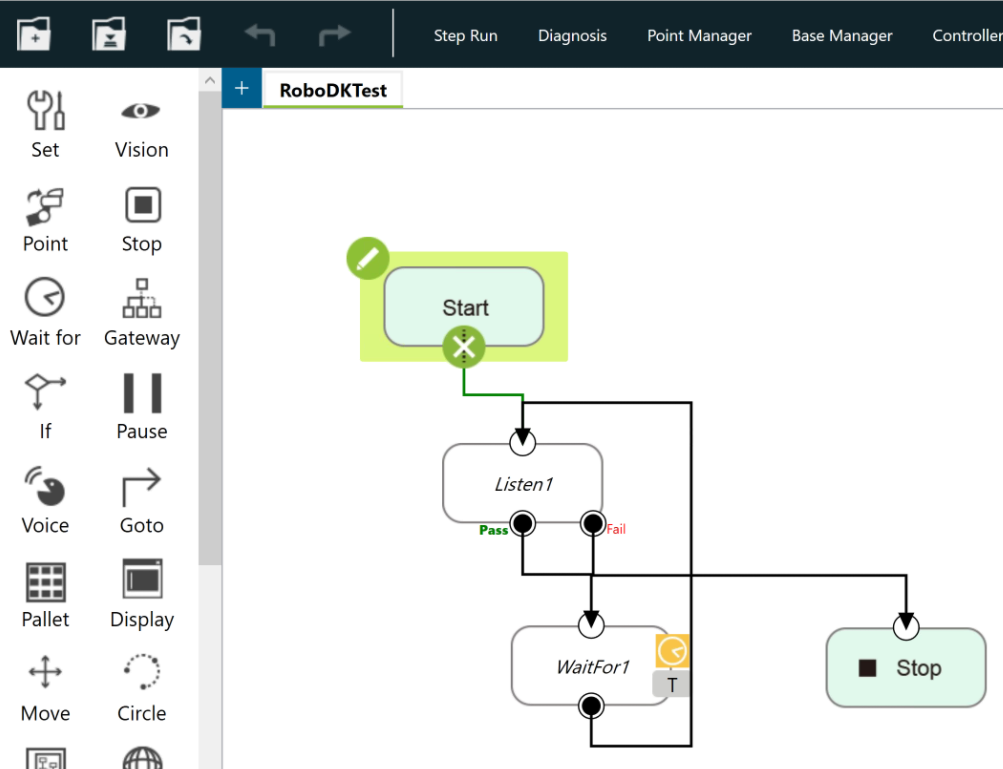Click the edit pencil on Start node

click(367, 259)
